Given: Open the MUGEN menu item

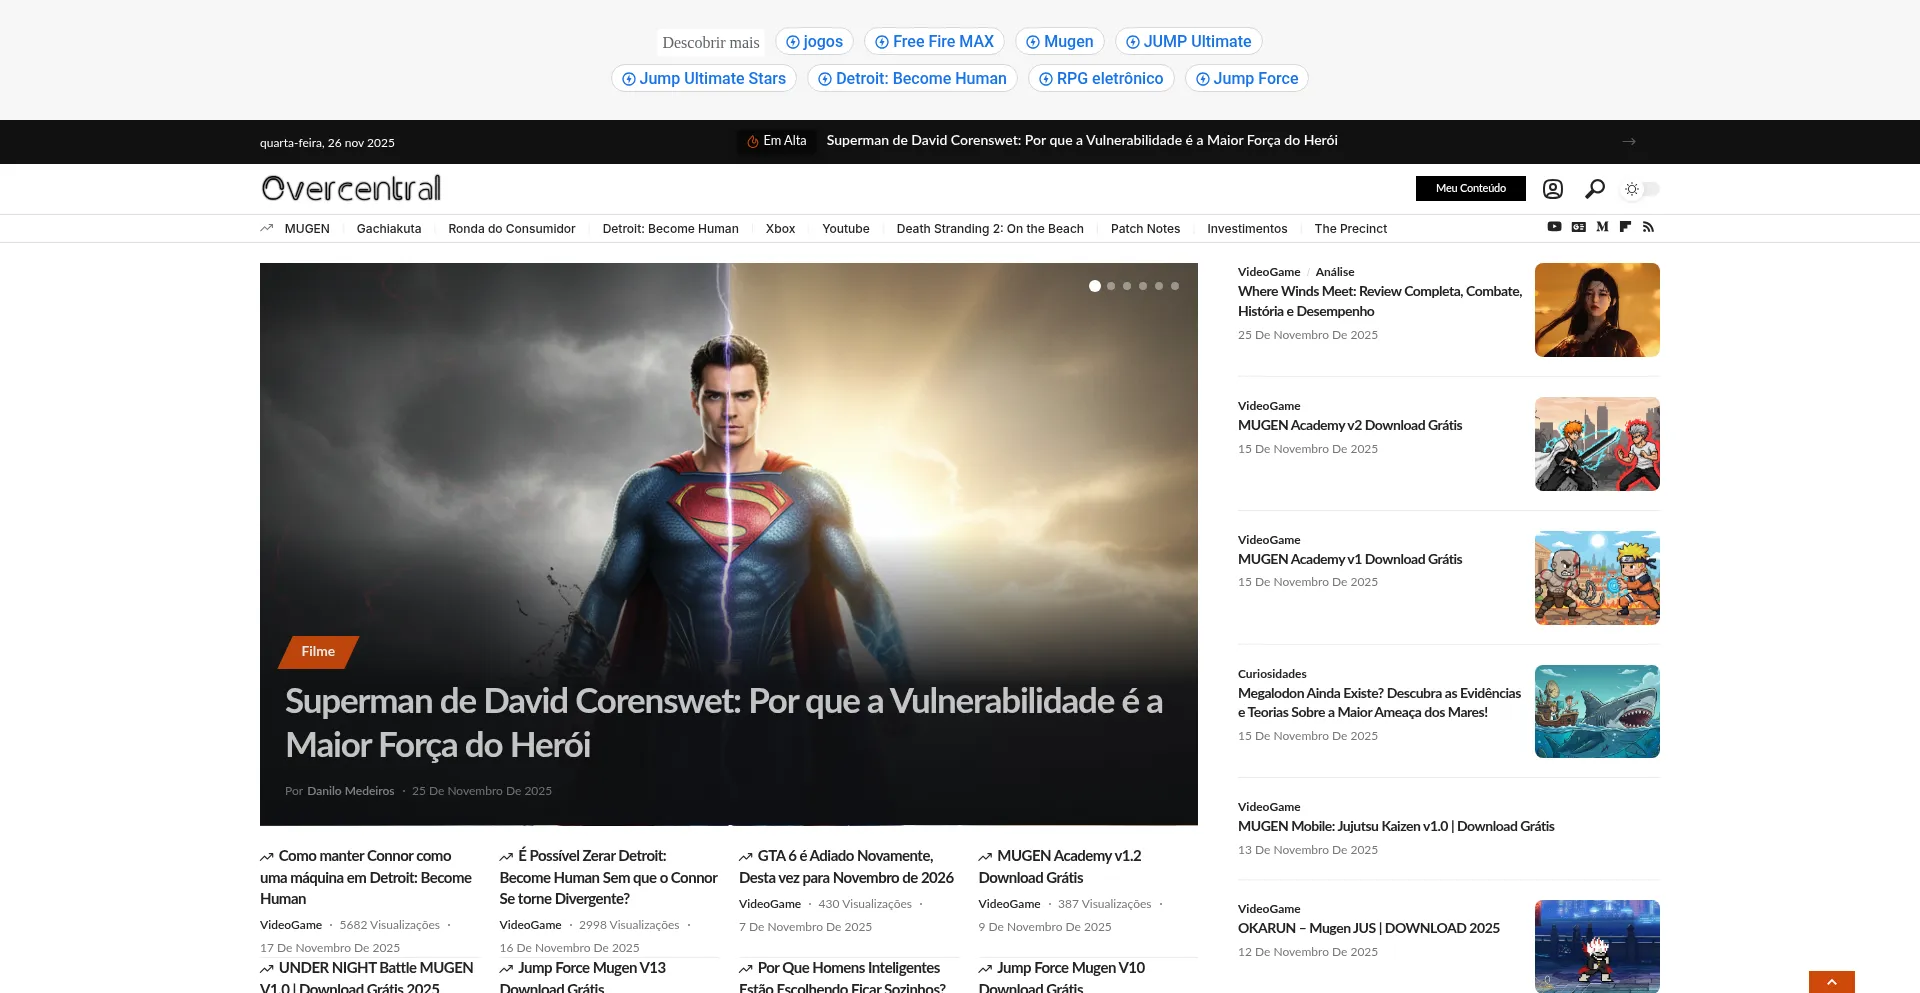Looking at the screenshot, I should pos(307,229).
